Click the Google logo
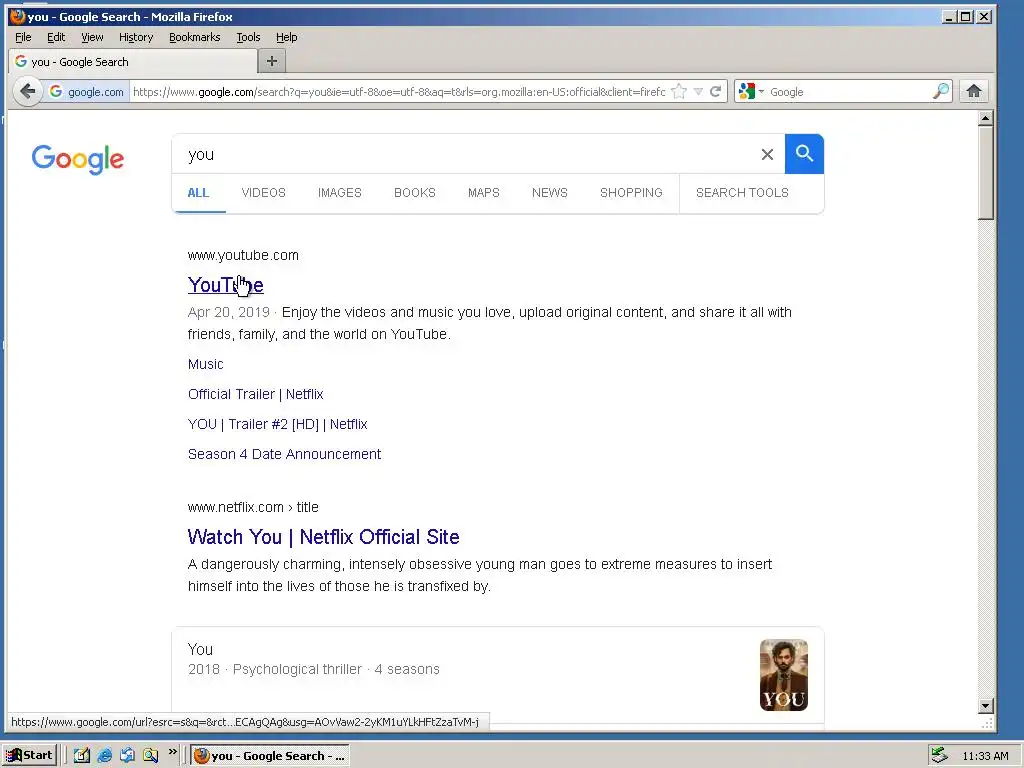This screenshot has height=768, width=1024. [78, 159]
